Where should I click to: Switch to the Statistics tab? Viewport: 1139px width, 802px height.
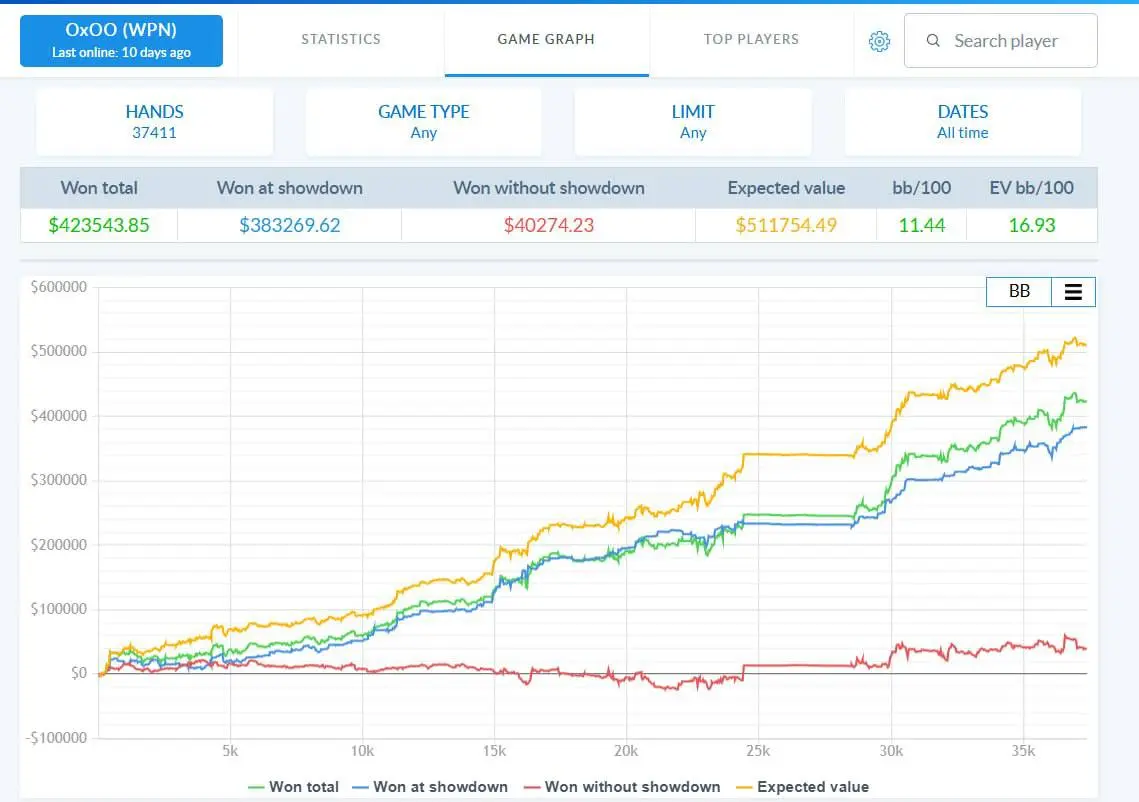pyautogui.click(x=341, y=39)
